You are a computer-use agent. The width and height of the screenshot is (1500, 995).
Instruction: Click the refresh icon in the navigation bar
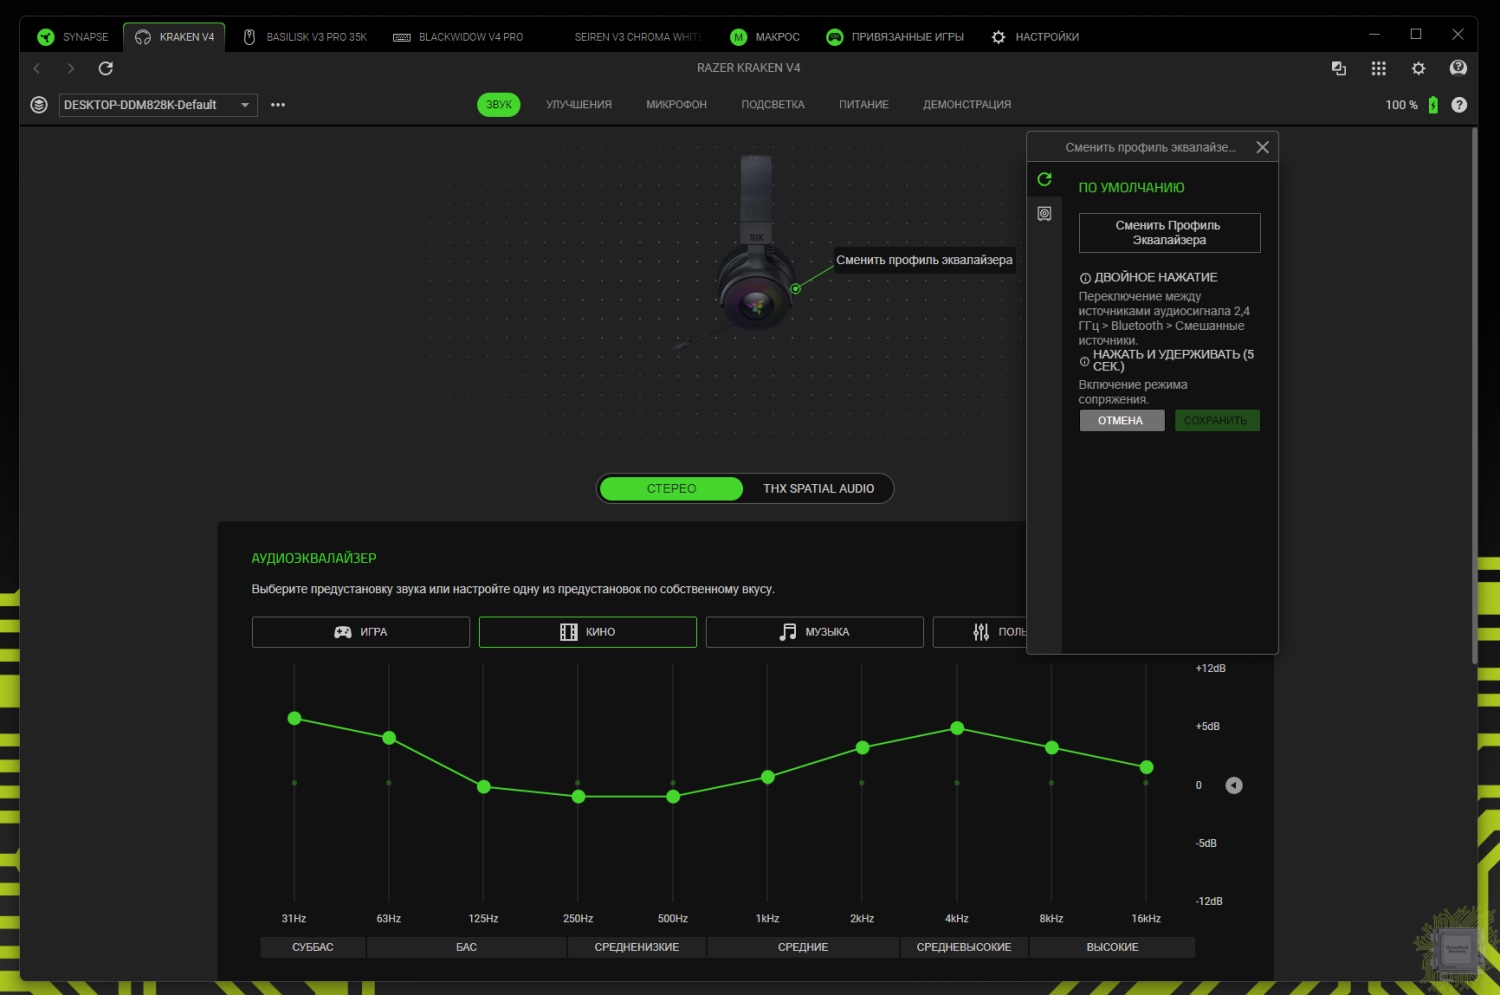click(105, 68)
